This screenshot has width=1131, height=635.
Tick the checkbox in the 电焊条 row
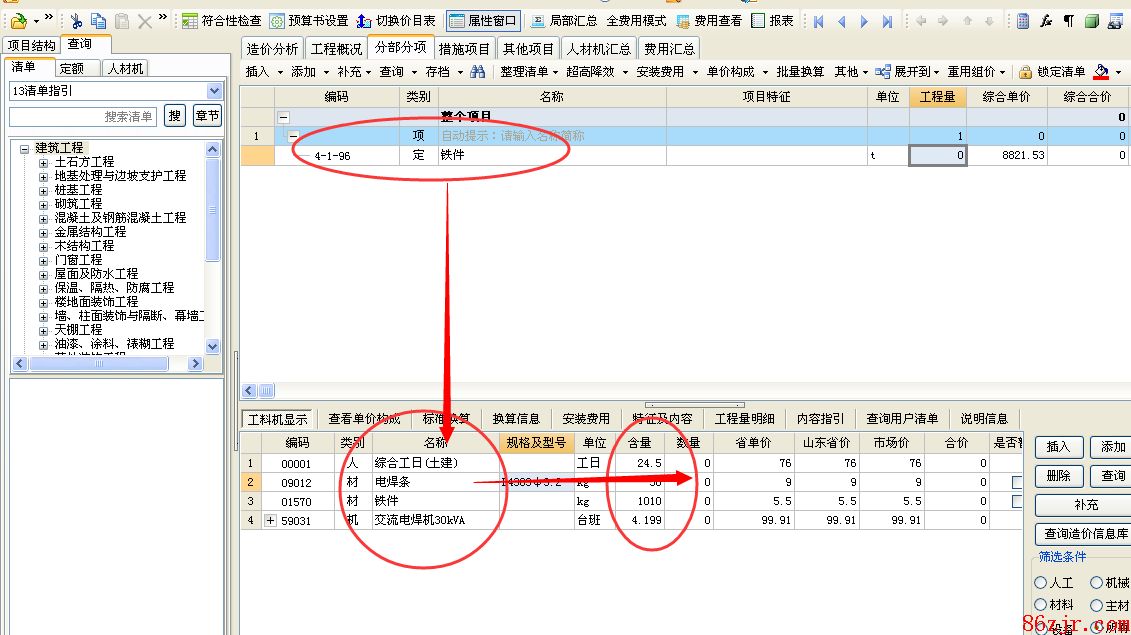pyautogui.click(x=1018, y=482)
